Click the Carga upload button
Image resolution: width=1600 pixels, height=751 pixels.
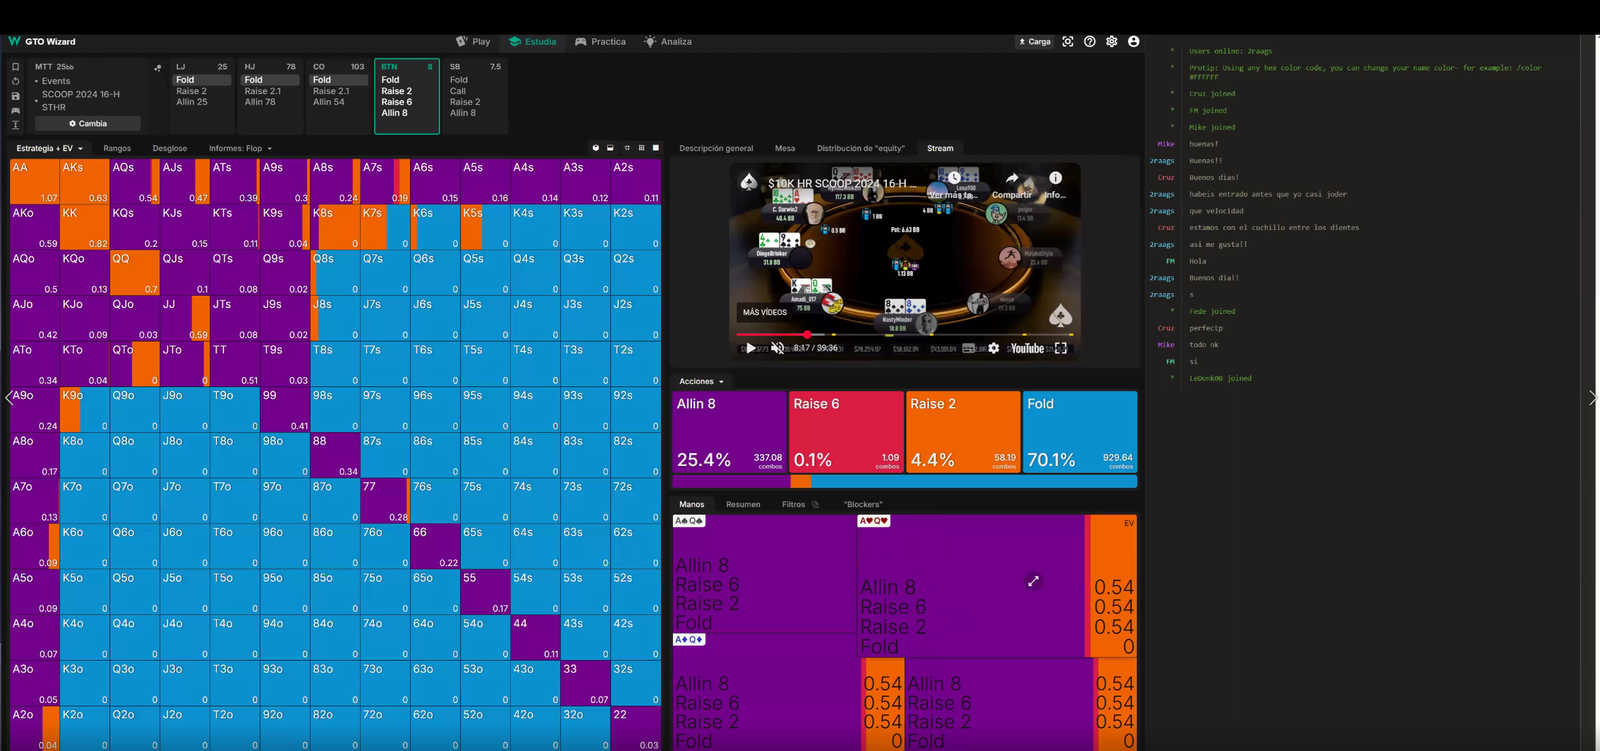pos(1034,42)
